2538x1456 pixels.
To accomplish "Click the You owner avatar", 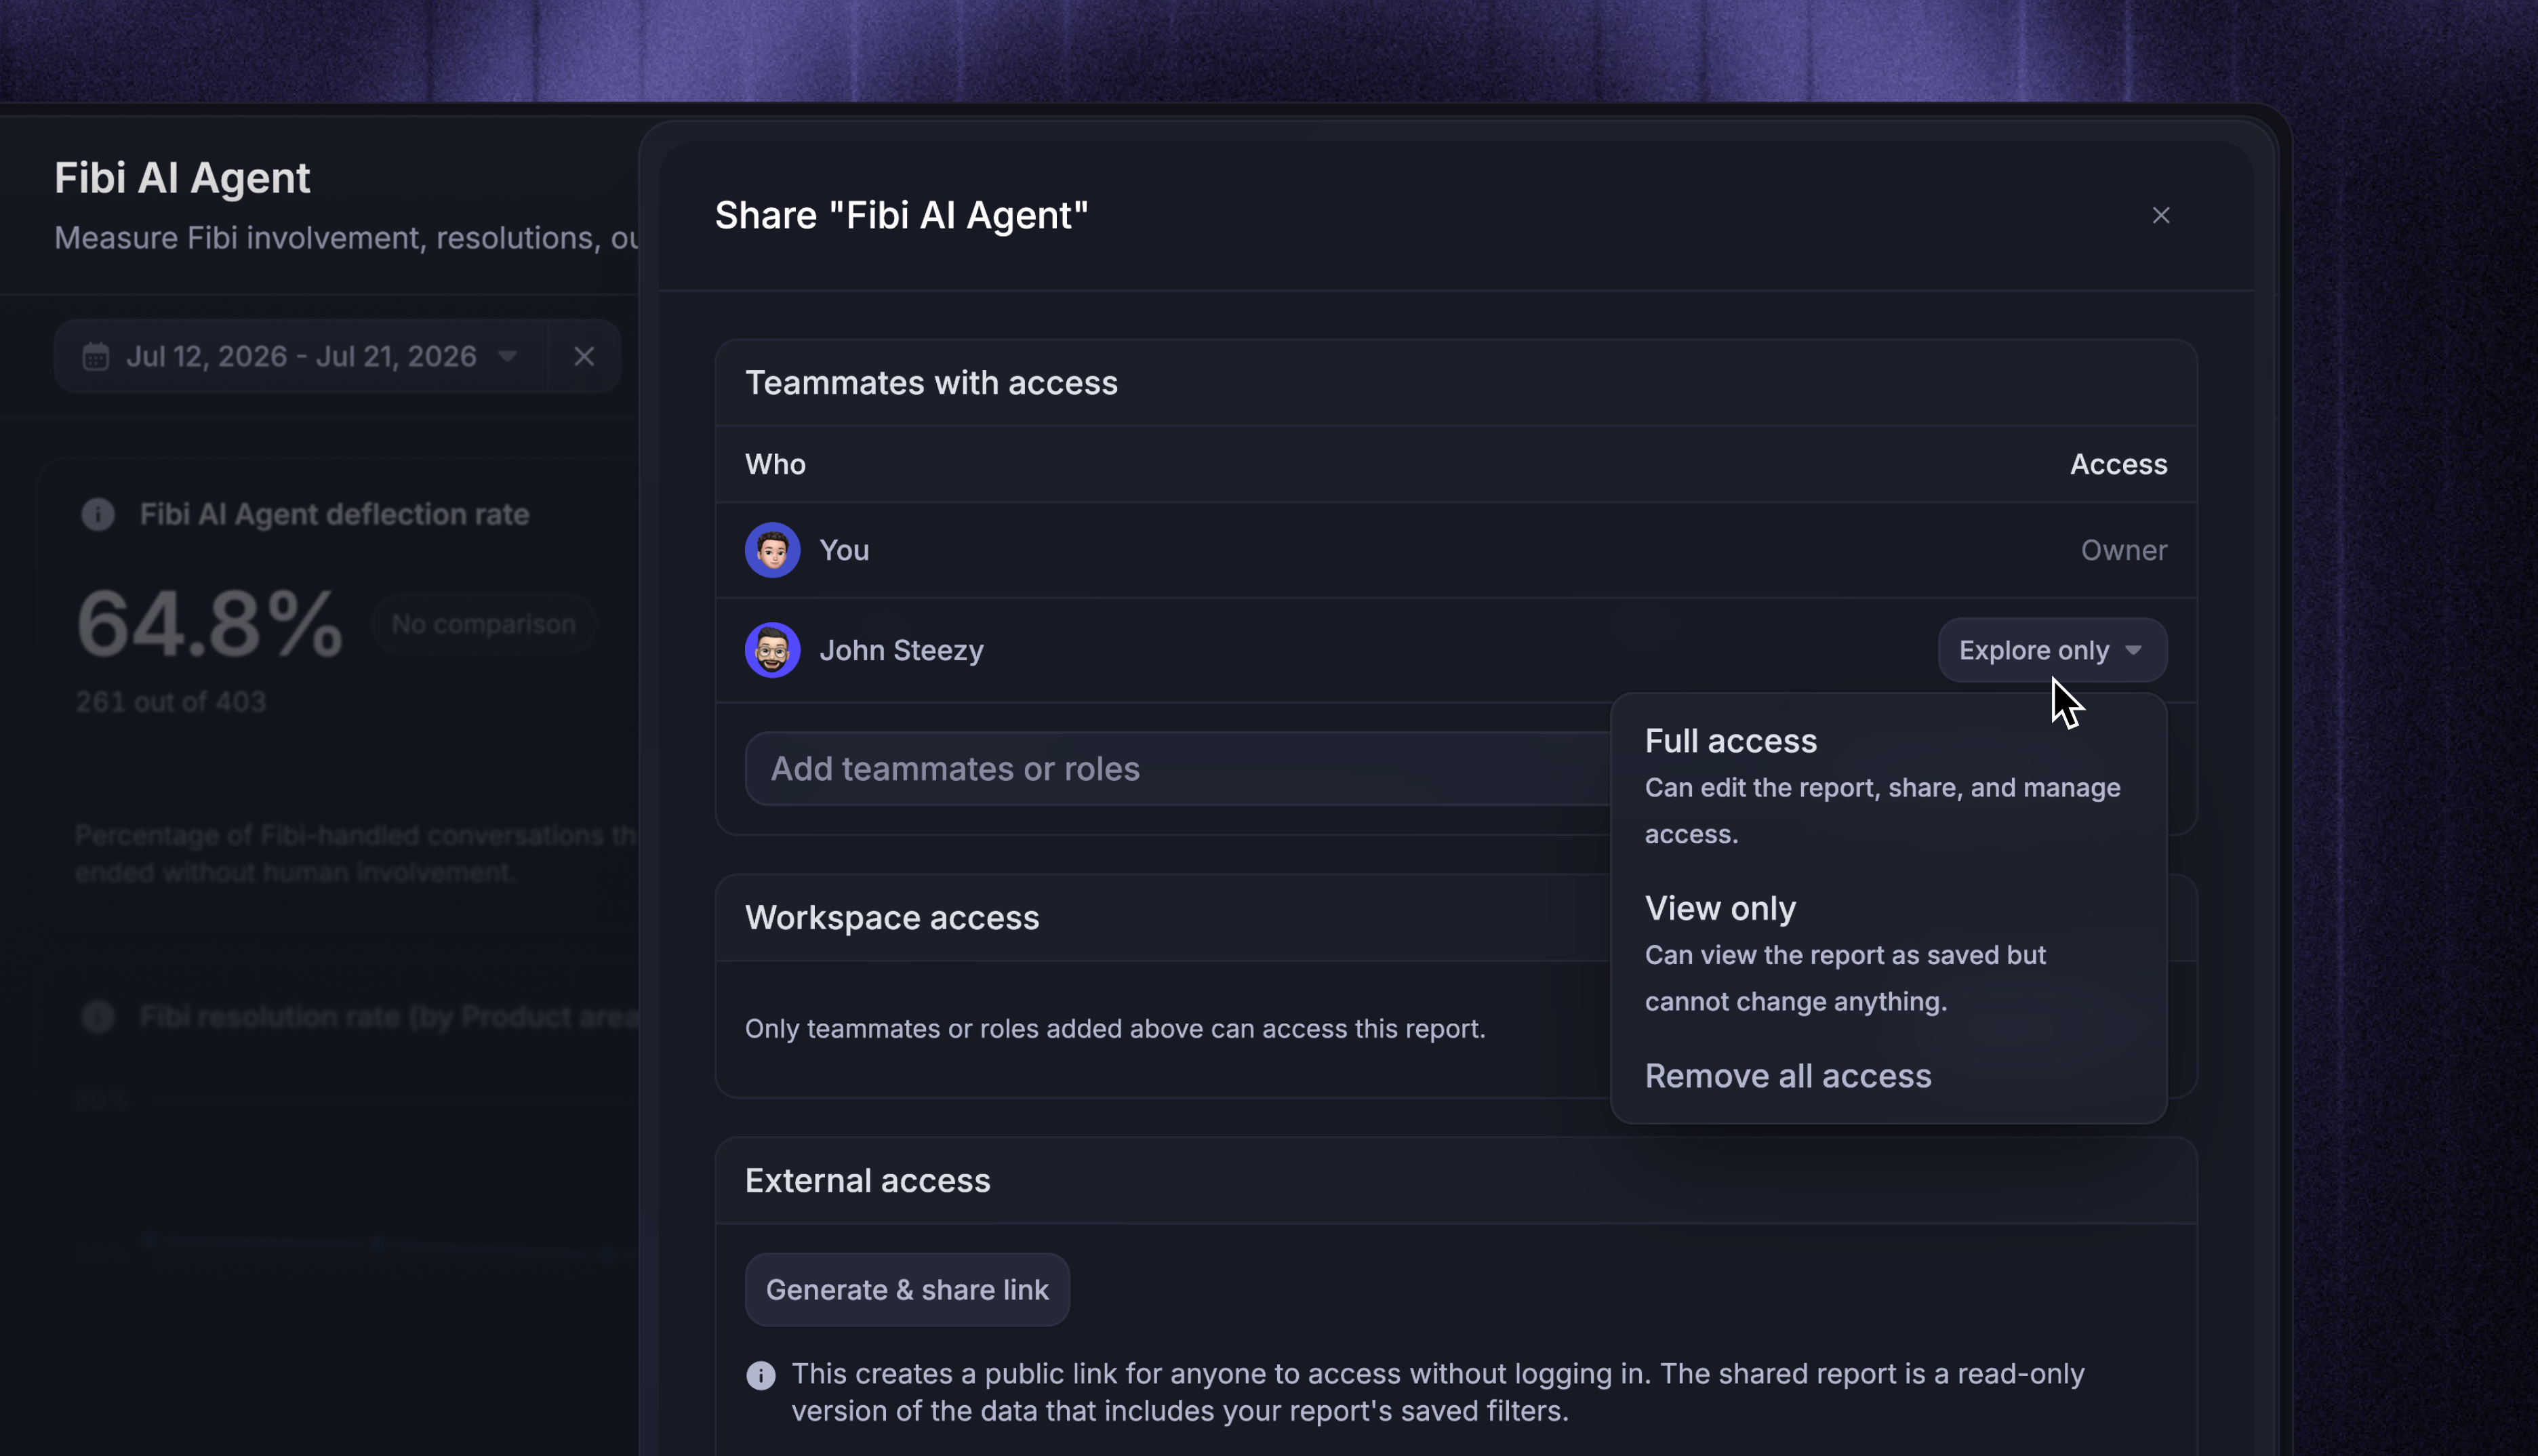I will click(772, 550).
